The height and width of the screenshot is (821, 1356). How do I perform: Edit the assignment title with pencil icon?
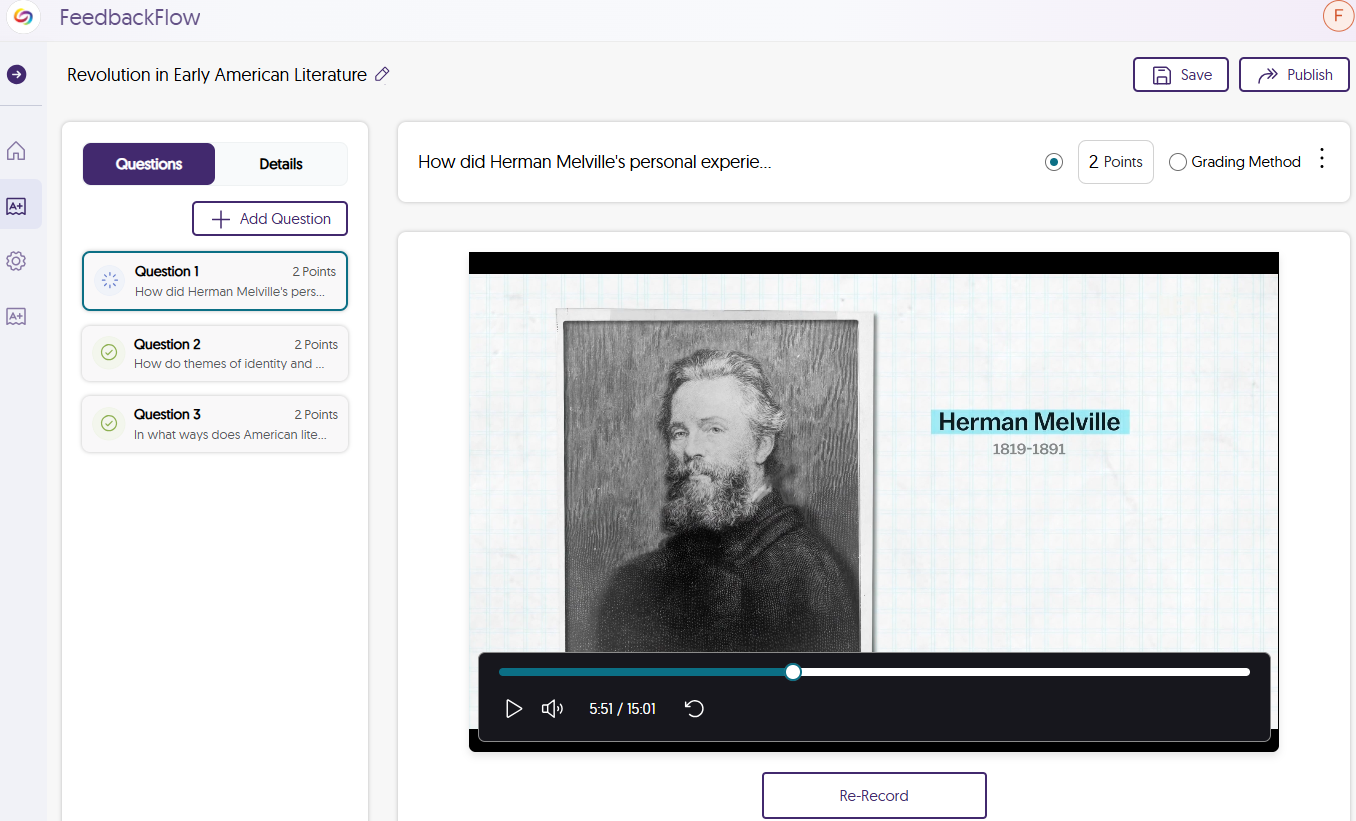coord(382,75)
